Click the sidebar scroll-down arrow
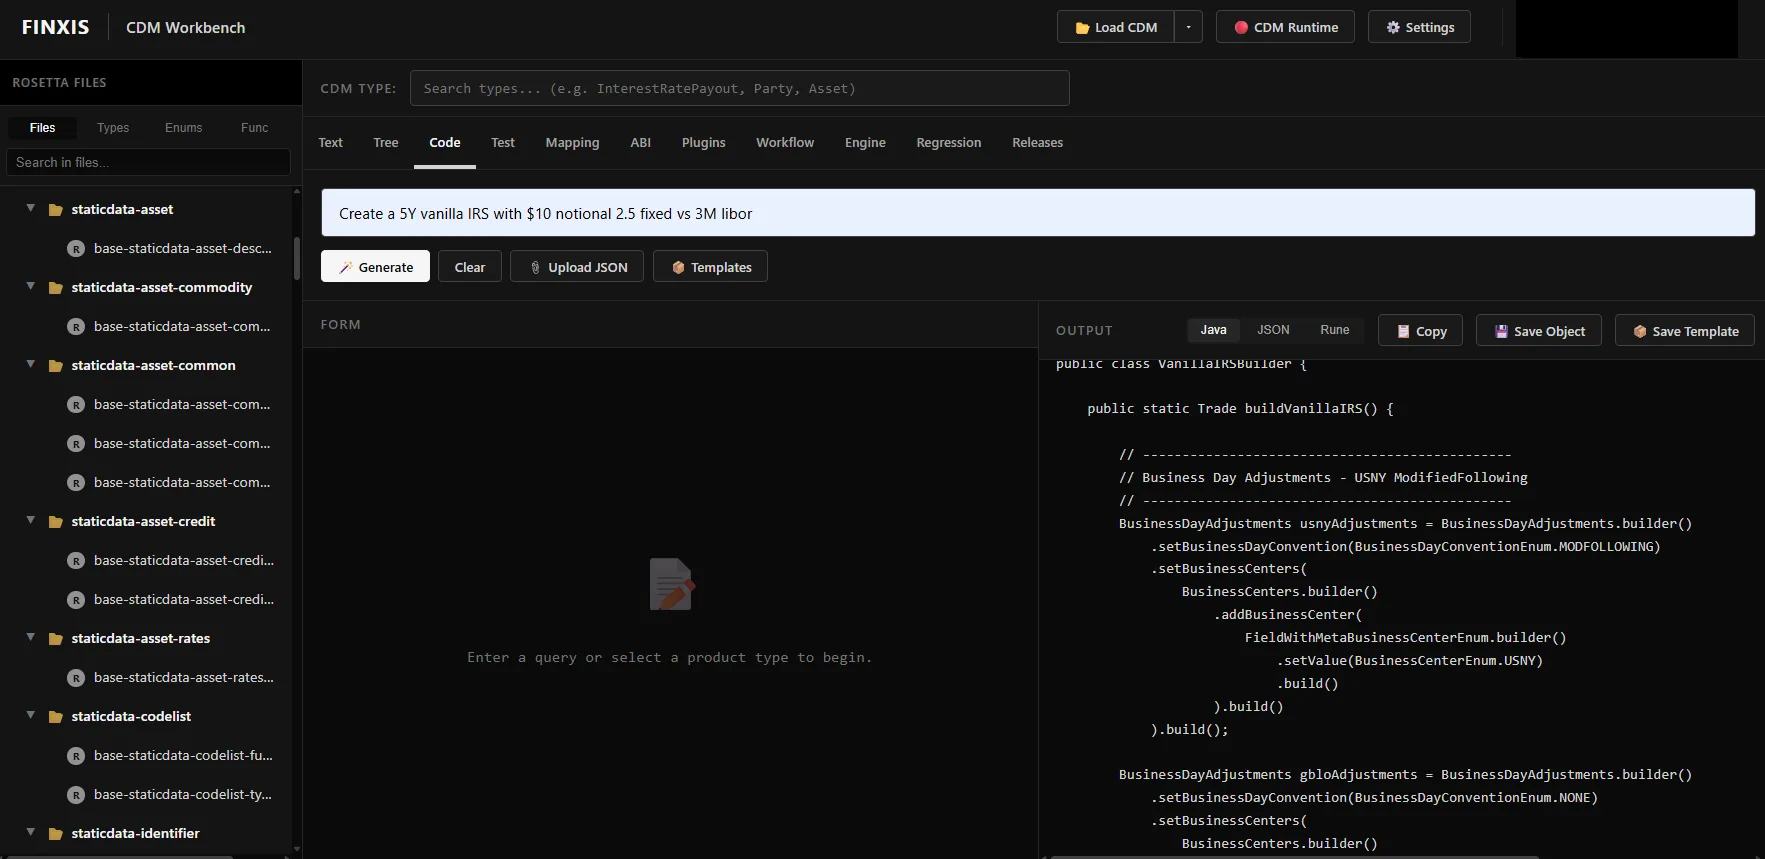 click(297, 849)
